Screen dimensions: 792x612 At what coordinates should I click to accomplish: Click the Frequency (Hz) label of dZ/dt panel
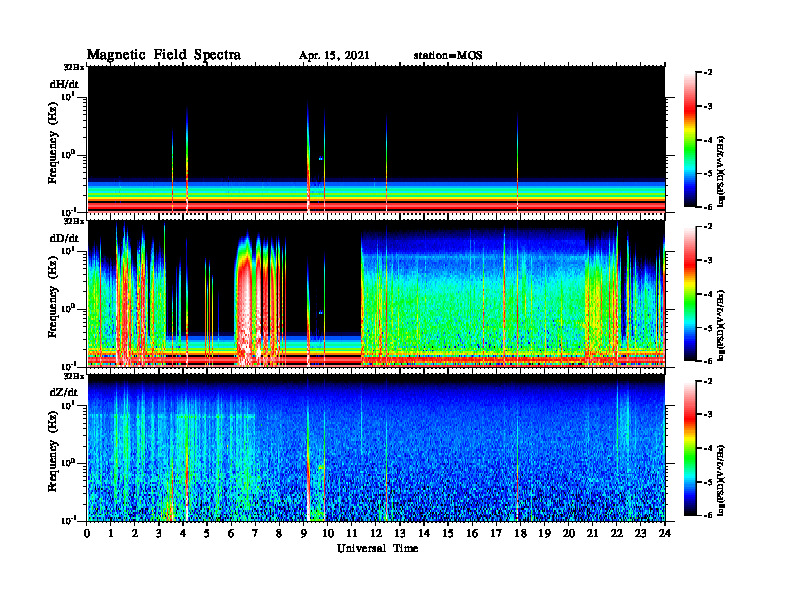[x=53, y=451]
